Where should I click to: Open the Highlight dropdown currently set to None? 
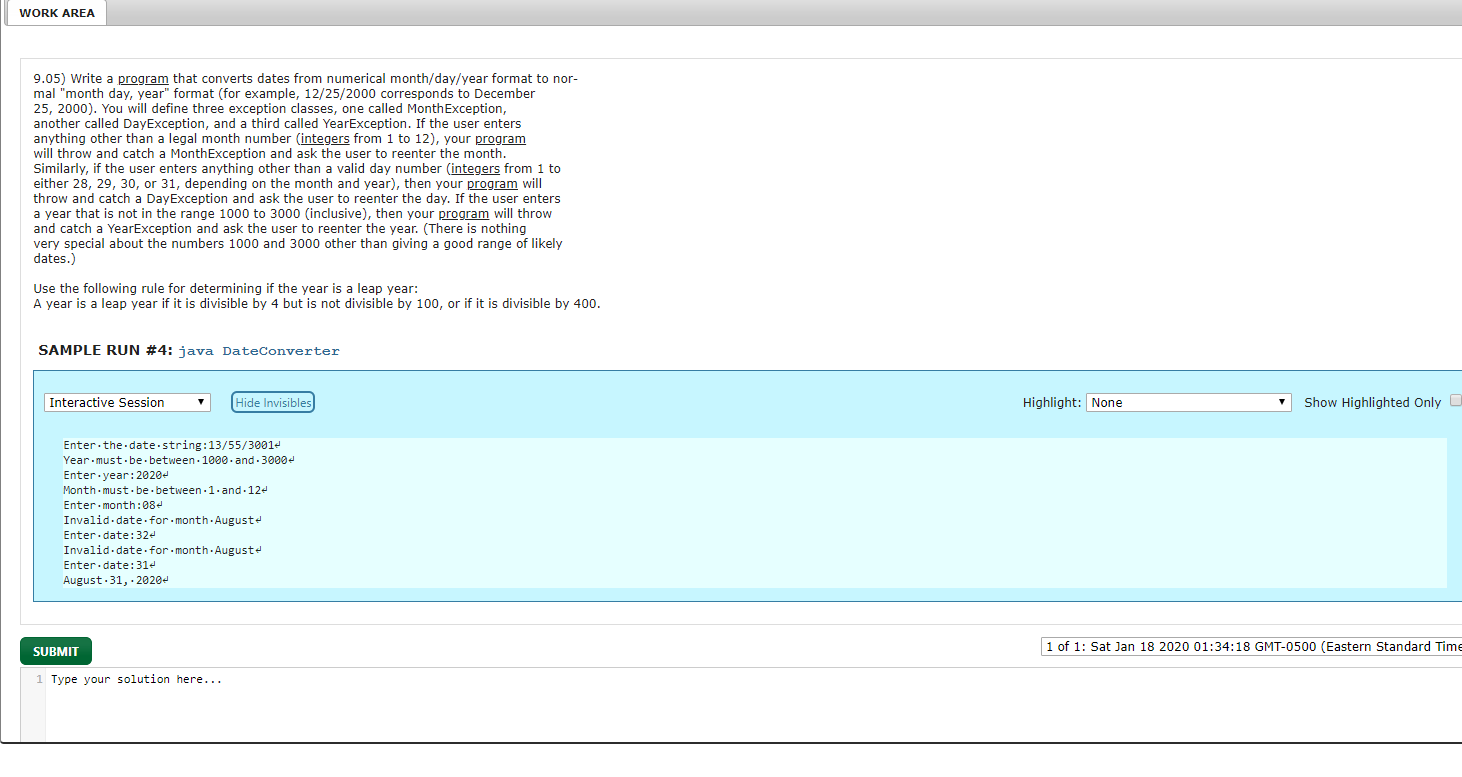coord(1188,401)
